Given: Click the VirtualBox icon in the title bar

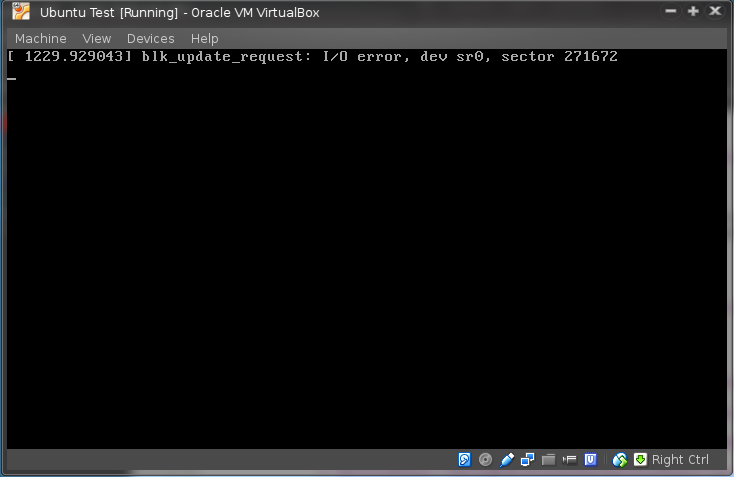Looking at the screenshot, I should [x=21, y=12].
